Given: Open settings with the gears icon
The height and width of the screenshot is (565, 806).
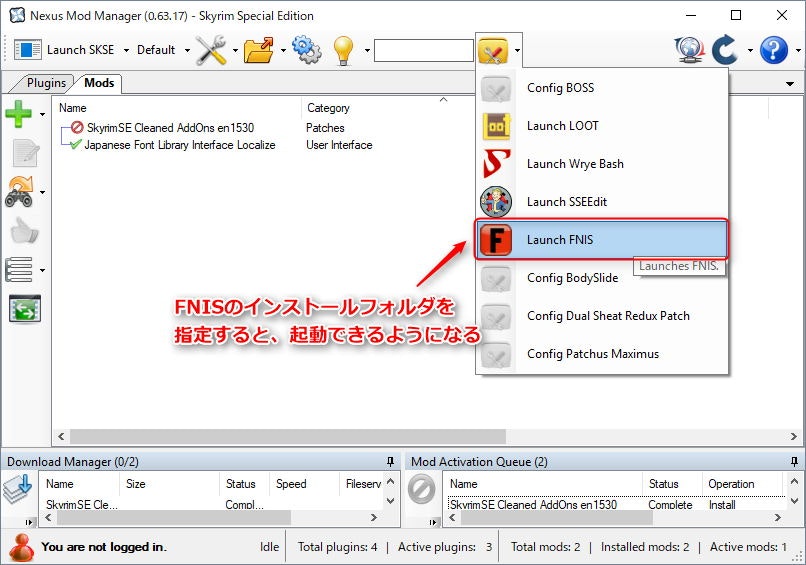Looking at the screenshot, I should point(307,49).
